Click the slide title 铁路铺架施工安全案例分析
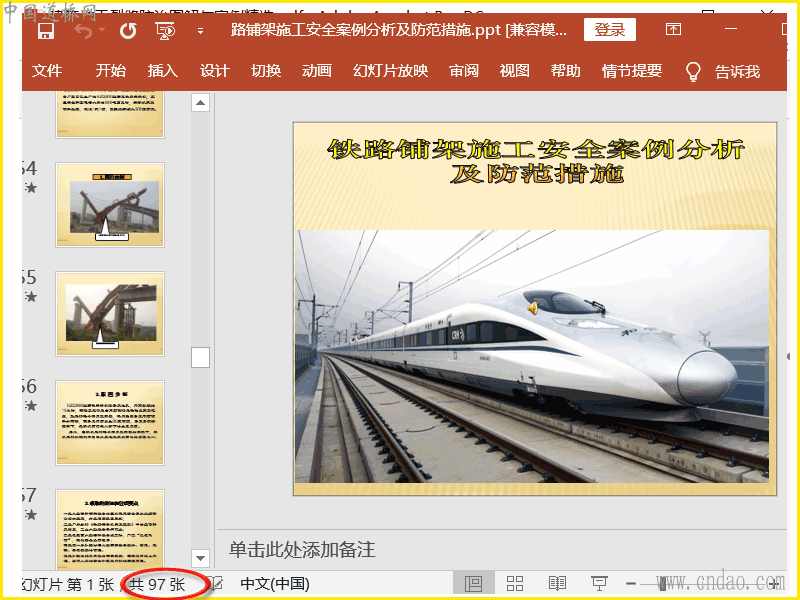This screenshot has width=800, height=600. [535, 161]
